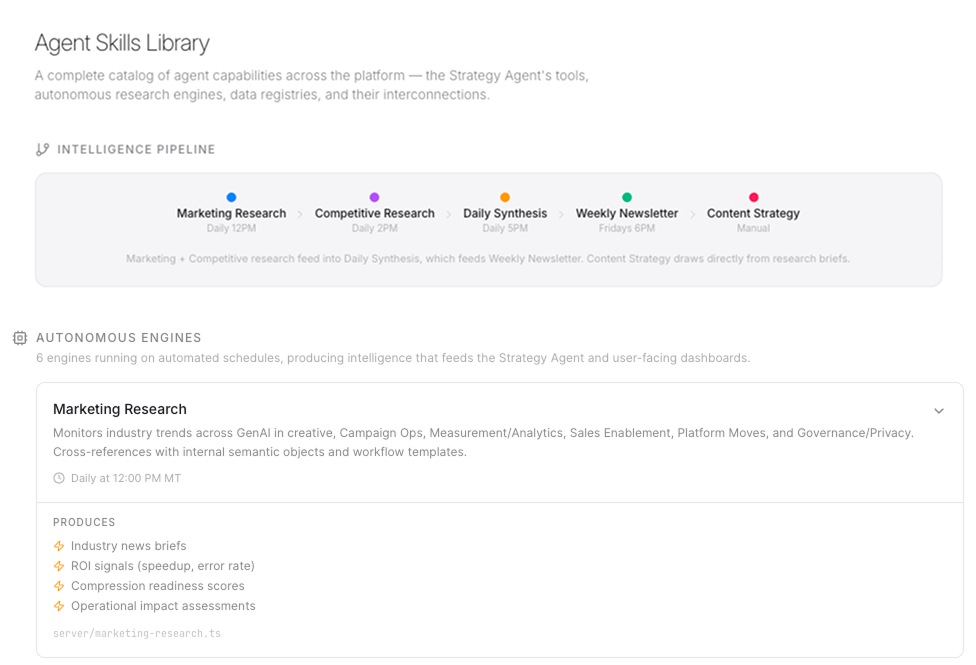Viewport: 976px width, 665px height.
Task: Select the orange Daily Synthesis dot
Action: [505, 197]
